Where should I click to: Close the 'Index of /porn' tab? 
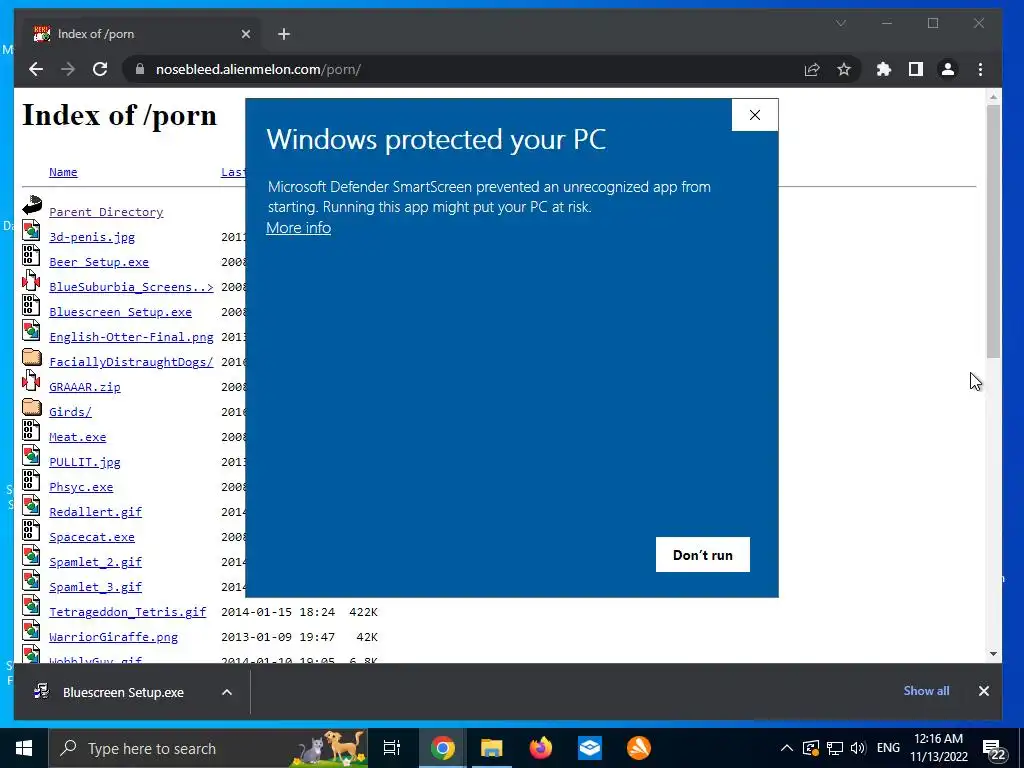point(246,34)
